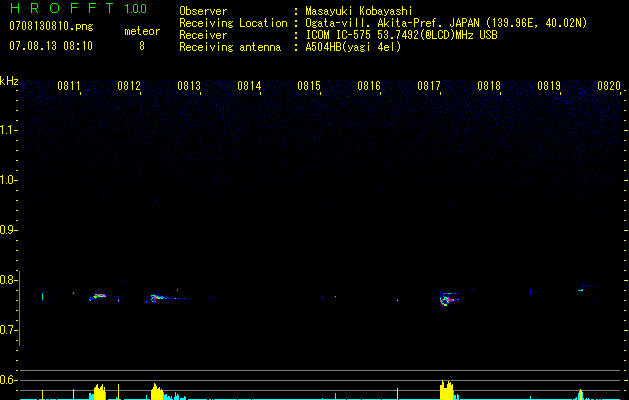Viewport: 629px width, 400px height.
Task: Click the timestamp 07.08.13 08:10
Action: point(51,46)
